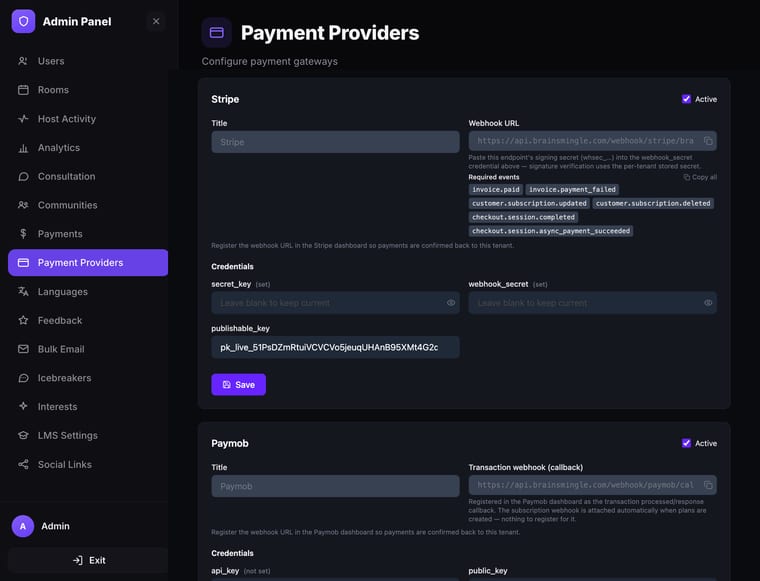Screen dimensions: 760x581
Task: Open the Users section
Action: [88, 61]
